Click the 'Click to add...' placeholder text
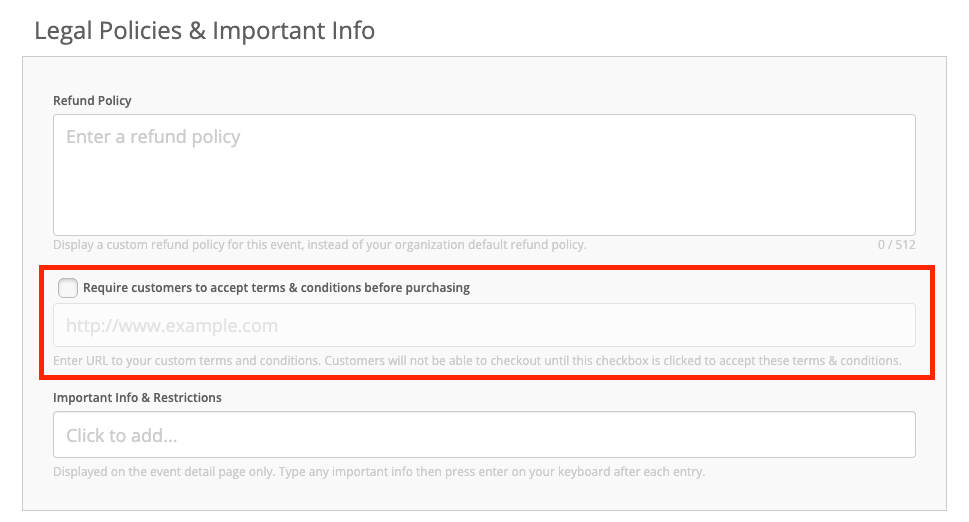The image size is (969, 522). click(x=122, y=436)
